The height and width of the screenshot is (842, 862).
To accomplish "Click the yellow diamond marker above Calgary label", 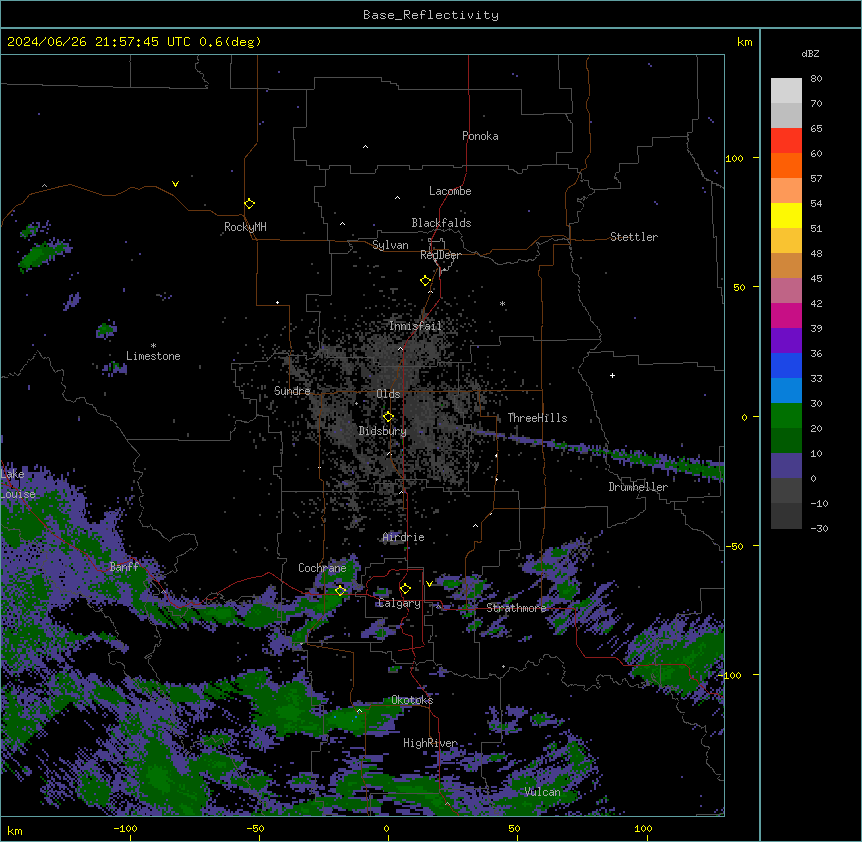I will click(x=405, y=589).
